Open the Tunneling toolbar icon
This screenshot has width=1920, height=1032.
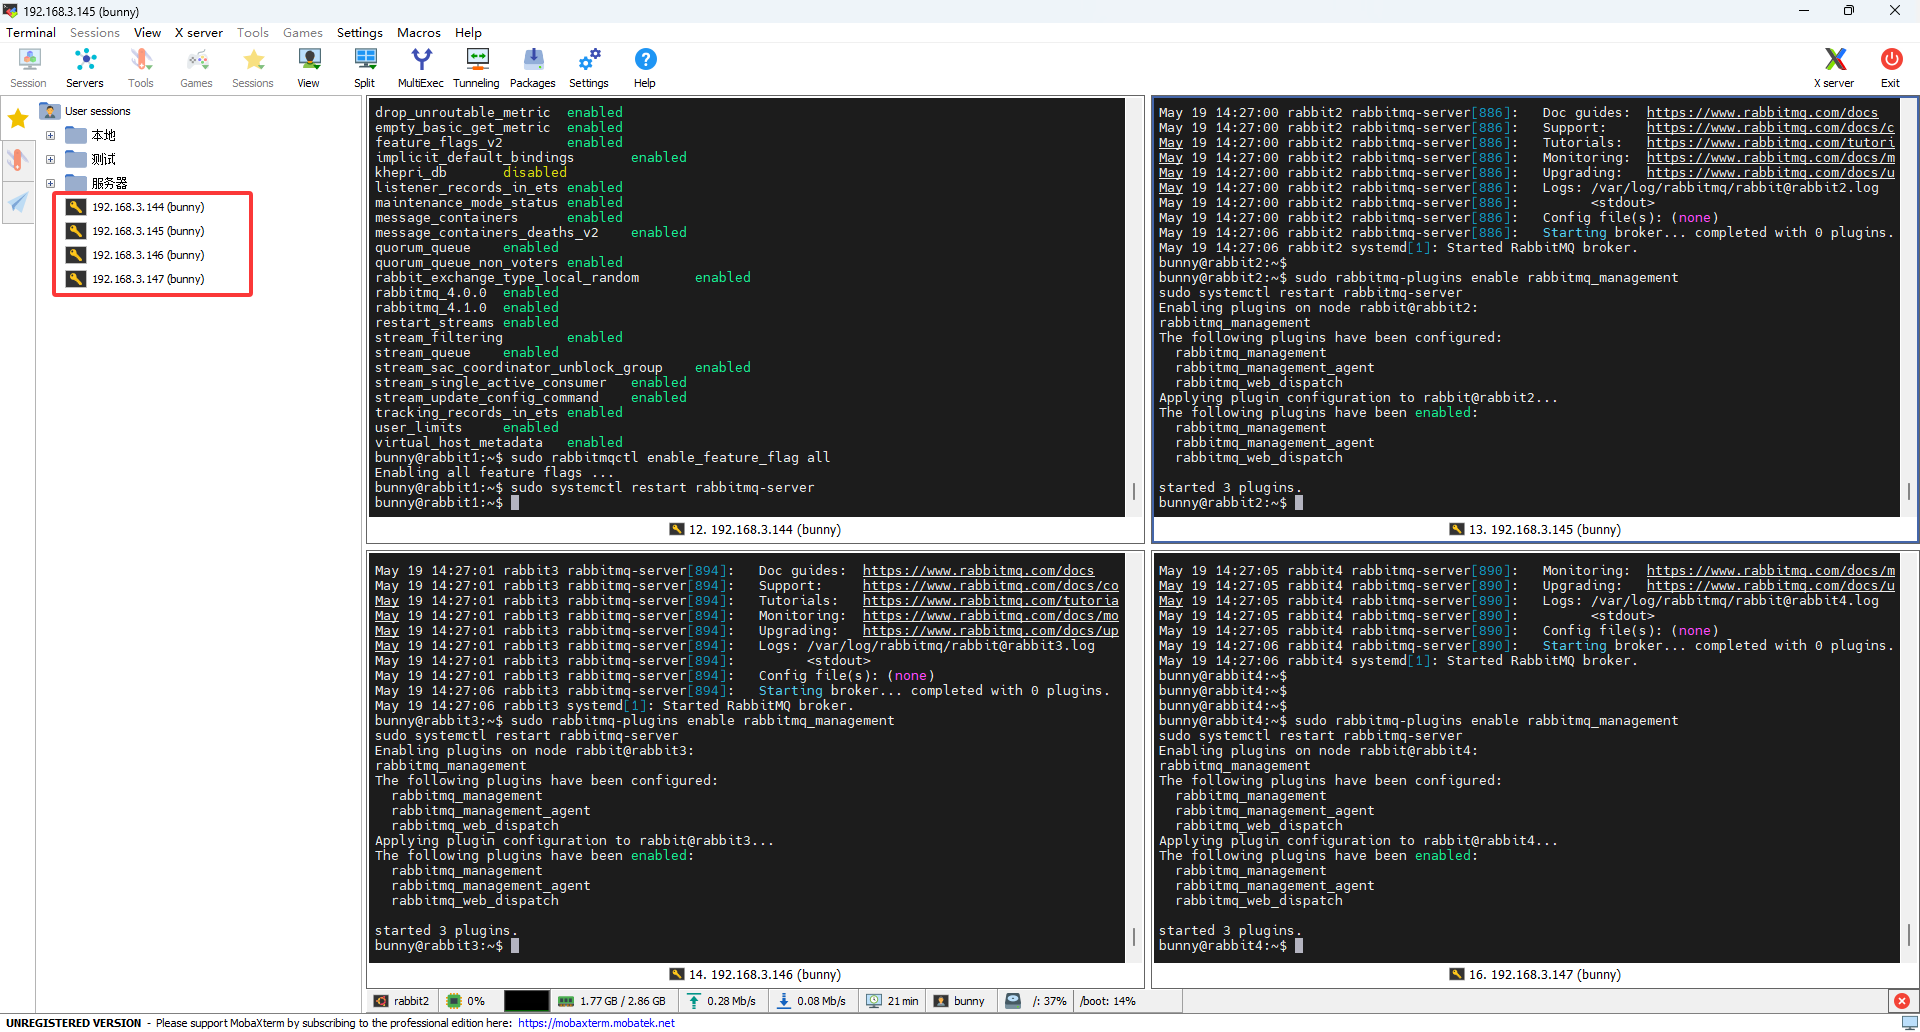(477, 68)
